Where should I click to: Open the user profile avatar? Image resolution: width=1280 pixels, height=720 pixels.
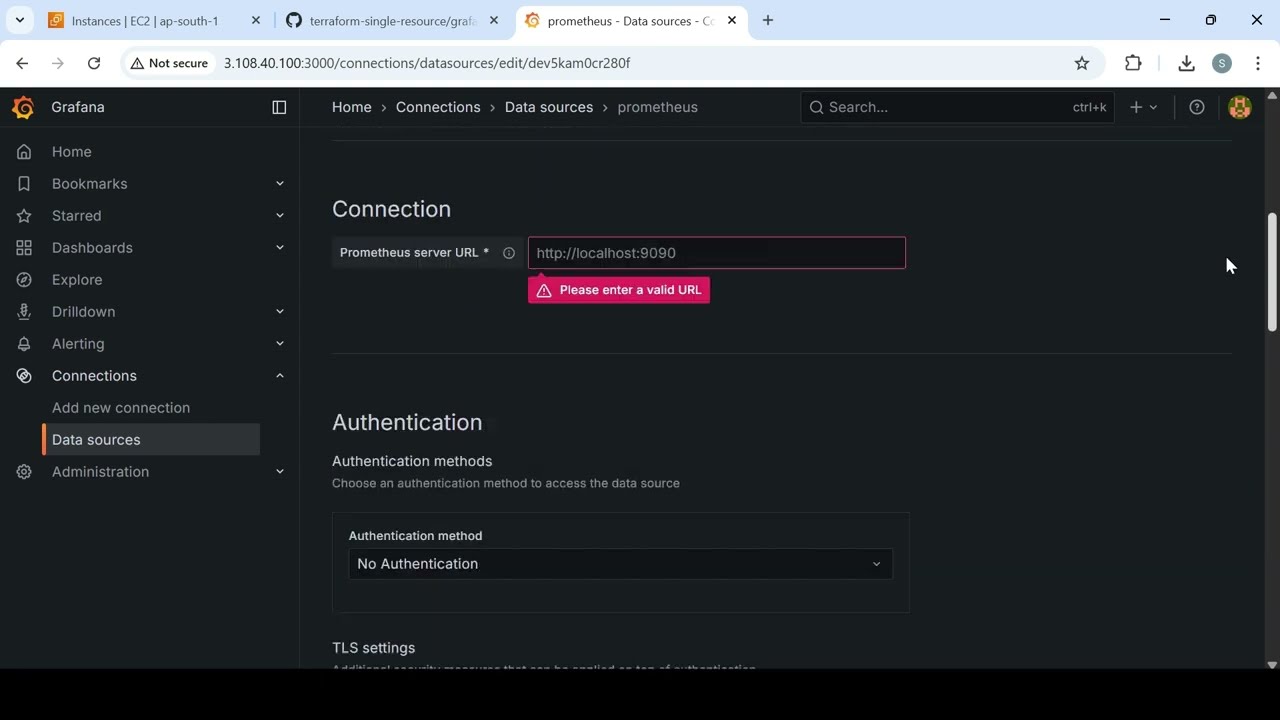point(1240,107)
